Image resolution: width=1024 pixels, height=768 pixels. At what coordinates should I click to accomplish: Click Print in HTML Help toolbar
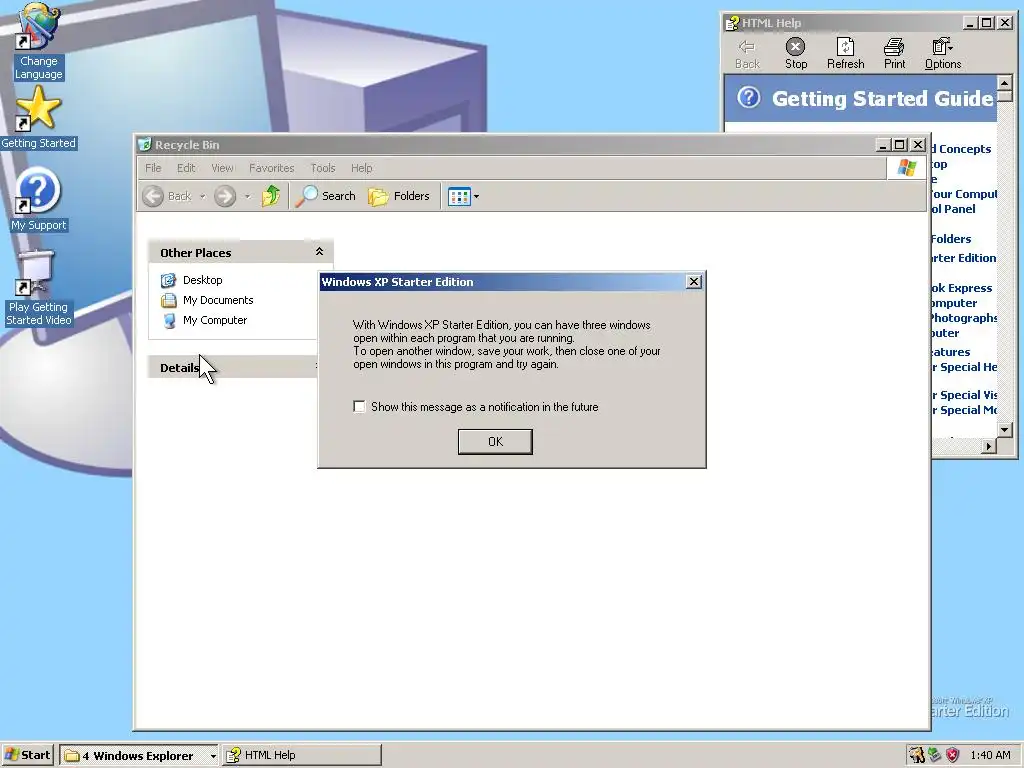point(894,54)
